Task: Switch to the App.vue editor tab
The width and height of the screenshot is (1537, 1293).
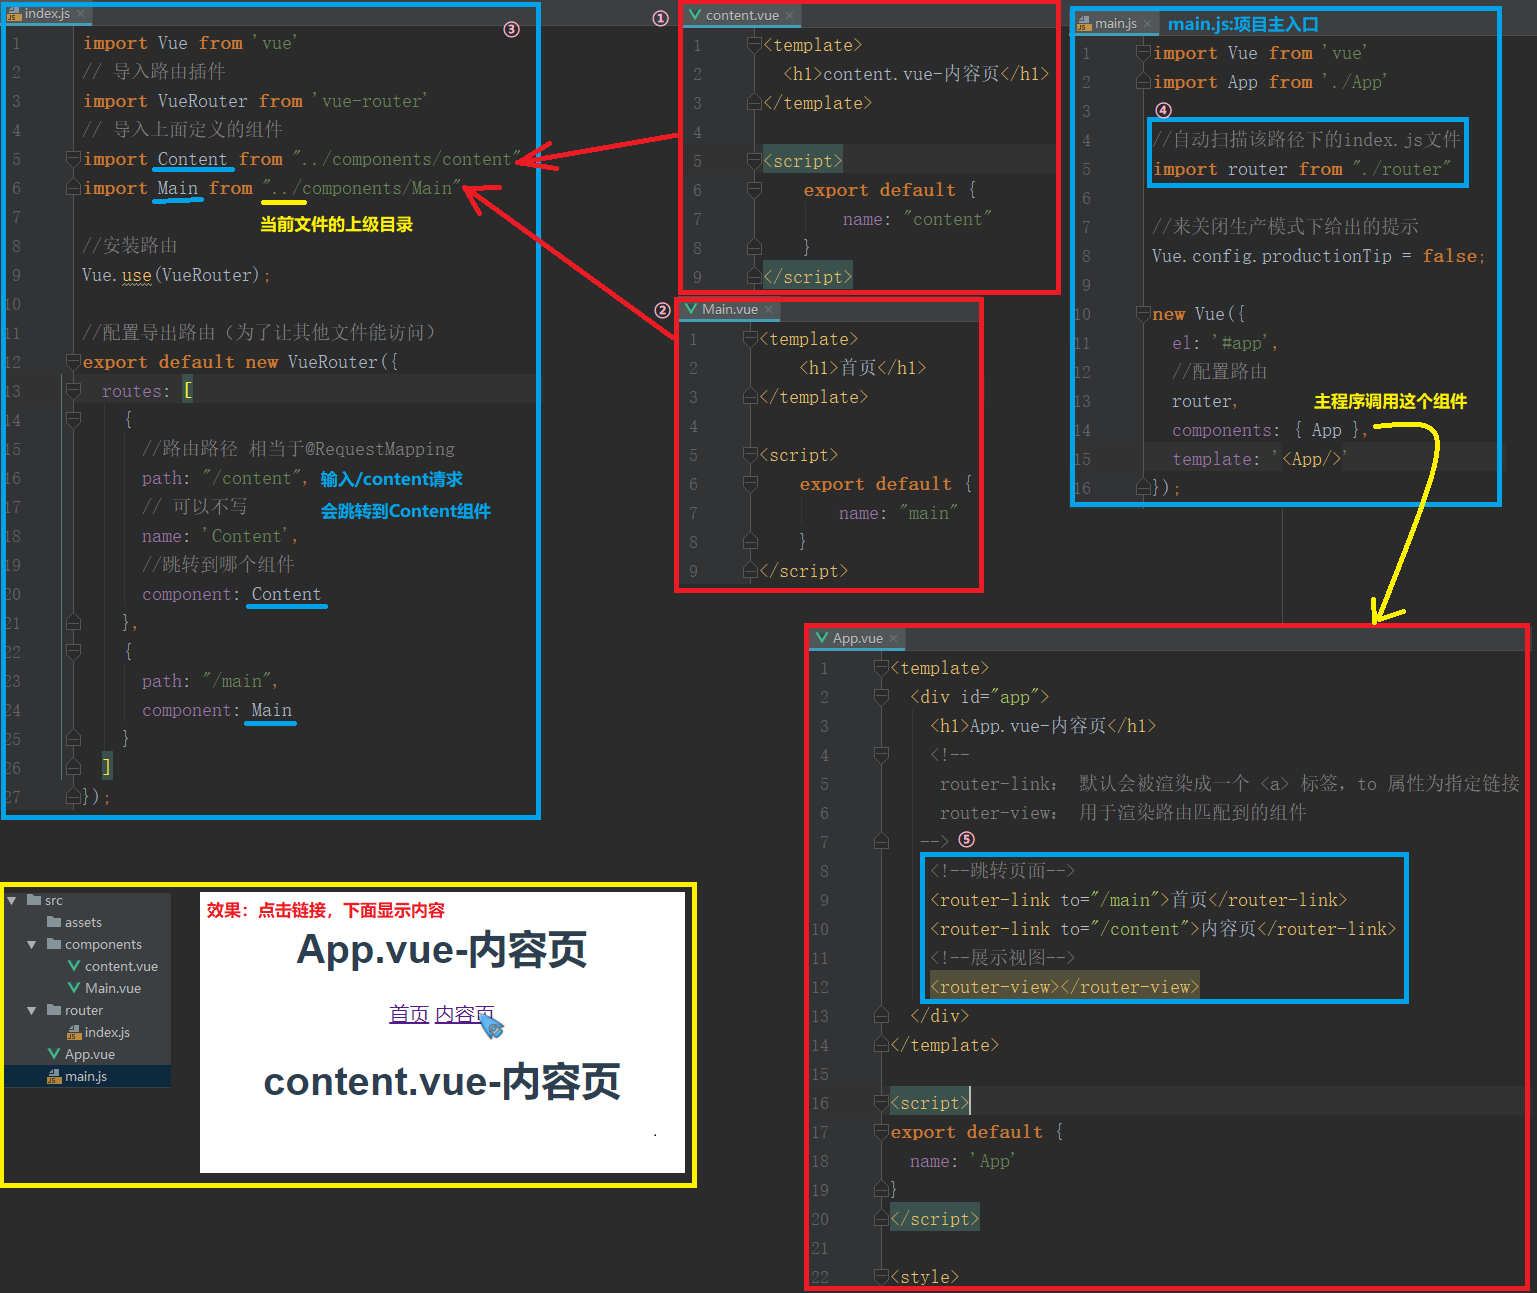Action: (x=858, y=638)
